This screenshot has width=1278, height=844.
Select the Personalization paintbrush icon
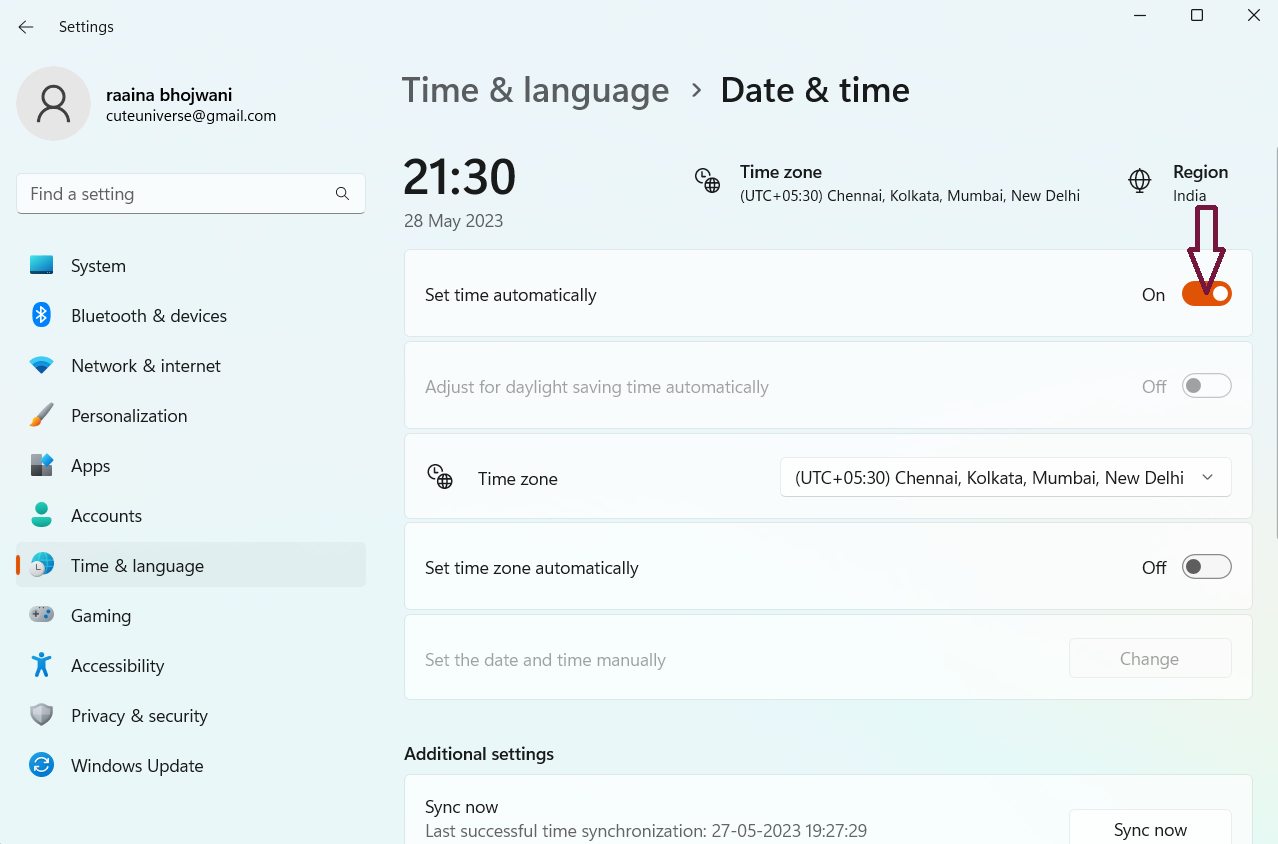pos(41,416)
